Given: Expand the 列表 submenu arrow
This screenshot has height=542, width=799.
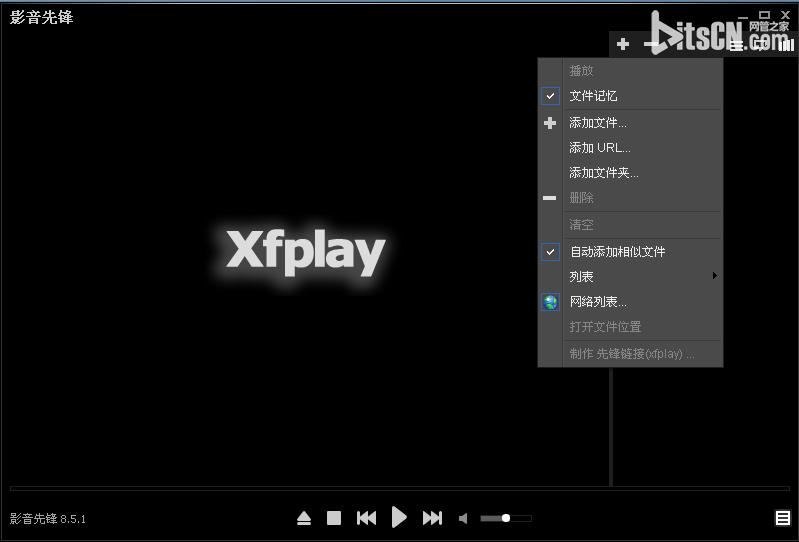Looking at the screenshot, I should click(715, 276).
